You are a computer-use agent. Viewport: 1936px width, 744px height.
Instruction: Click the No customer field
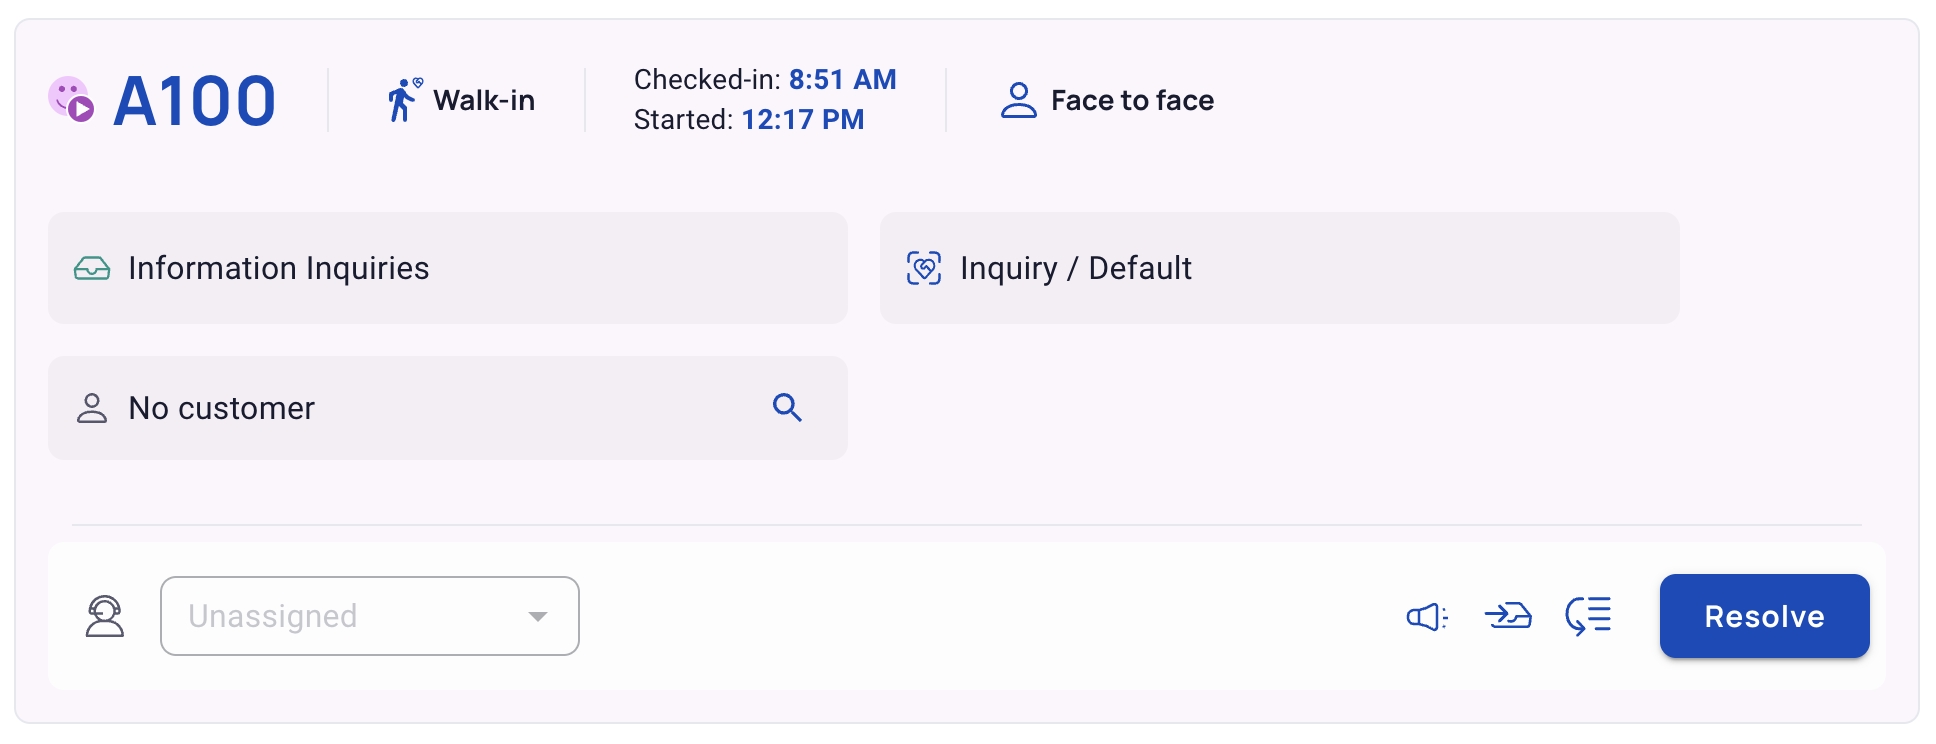pos(448,408)
